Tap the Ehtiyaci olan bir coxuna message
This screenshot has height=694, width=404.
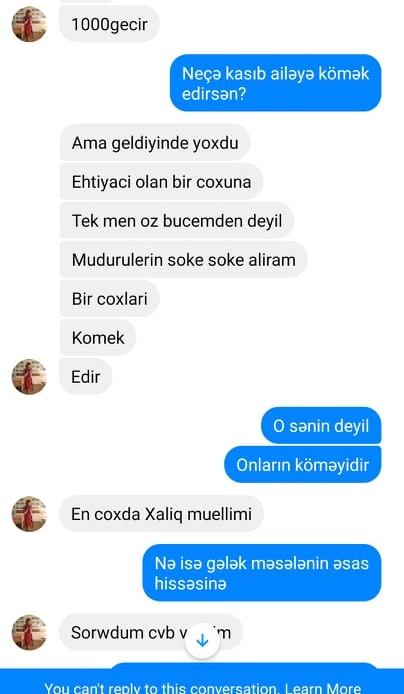coord(162,181)
